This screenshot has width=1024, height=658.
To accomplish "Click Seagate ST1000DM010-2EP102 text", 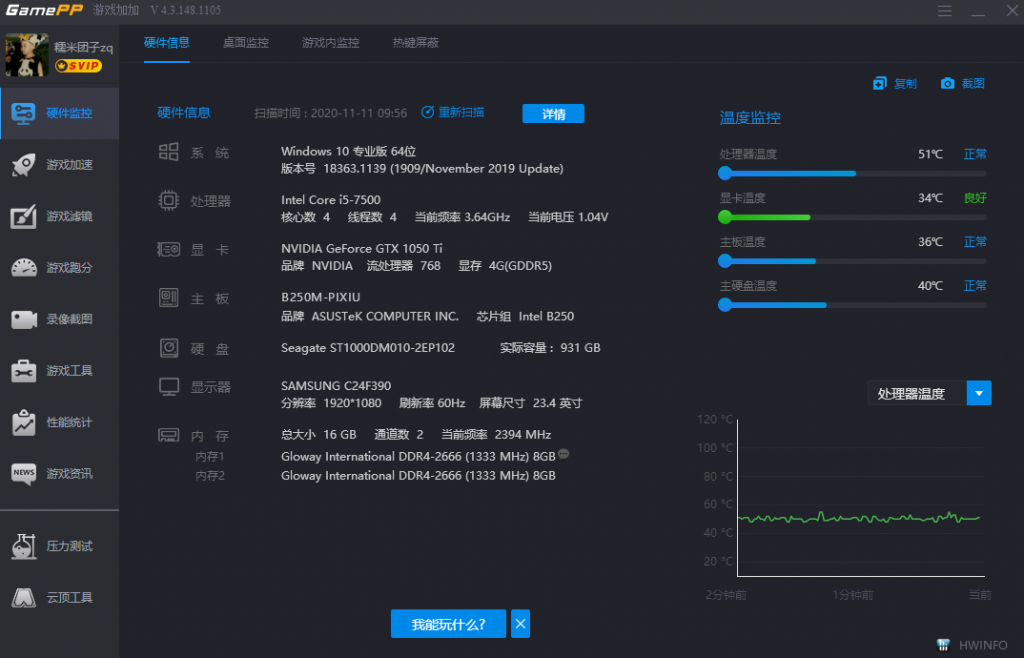I will (368, 348).
